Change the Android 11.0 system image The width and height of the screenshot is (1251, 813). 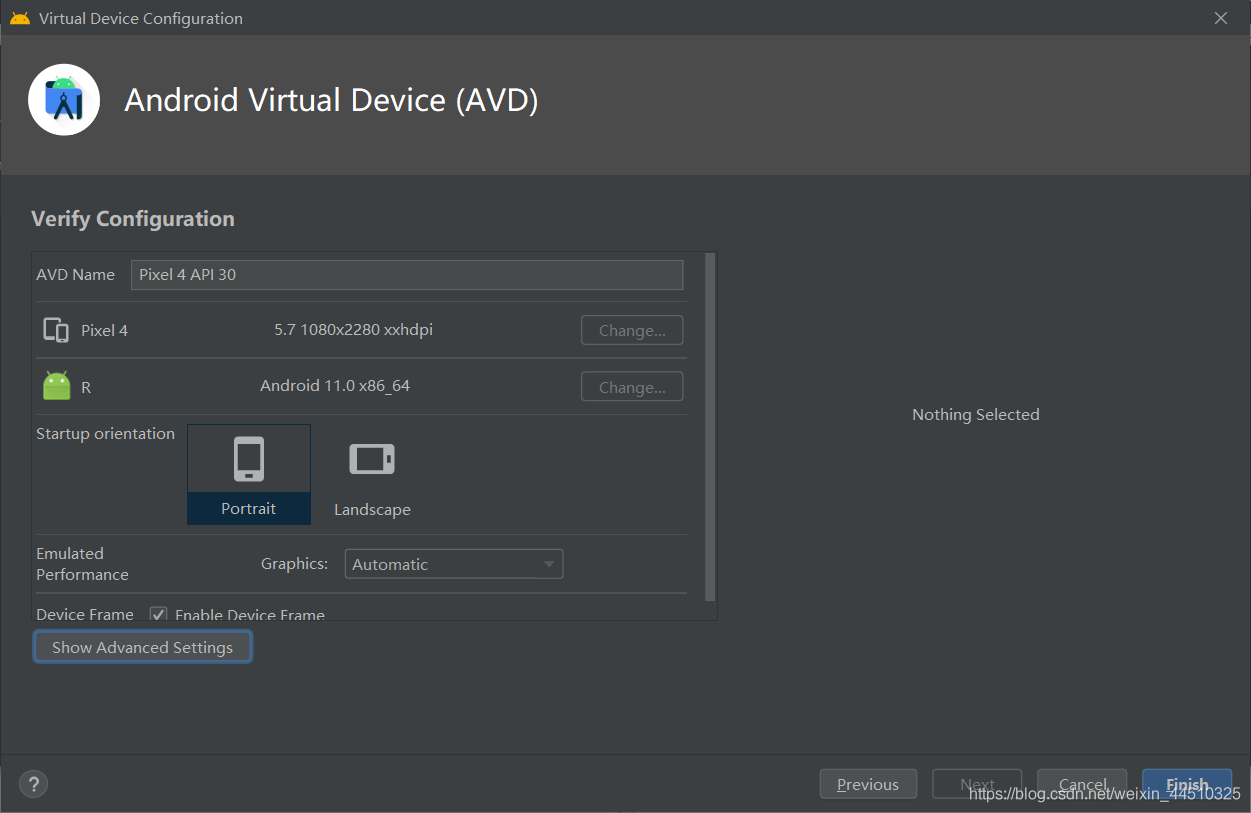(x=632, y=387)
